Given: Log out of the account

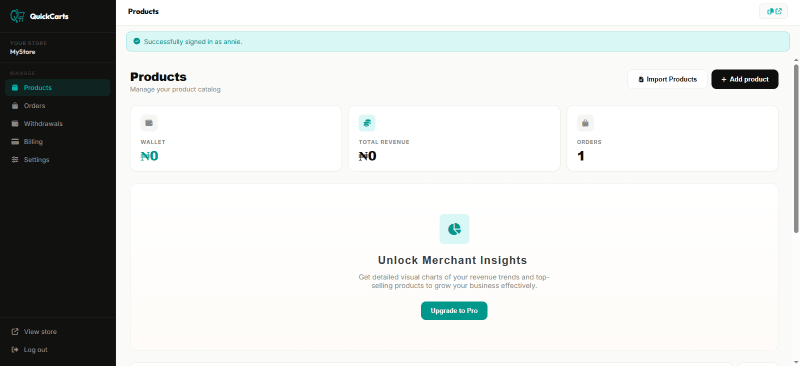Looking at the screenshot, I should coord(35,350).
